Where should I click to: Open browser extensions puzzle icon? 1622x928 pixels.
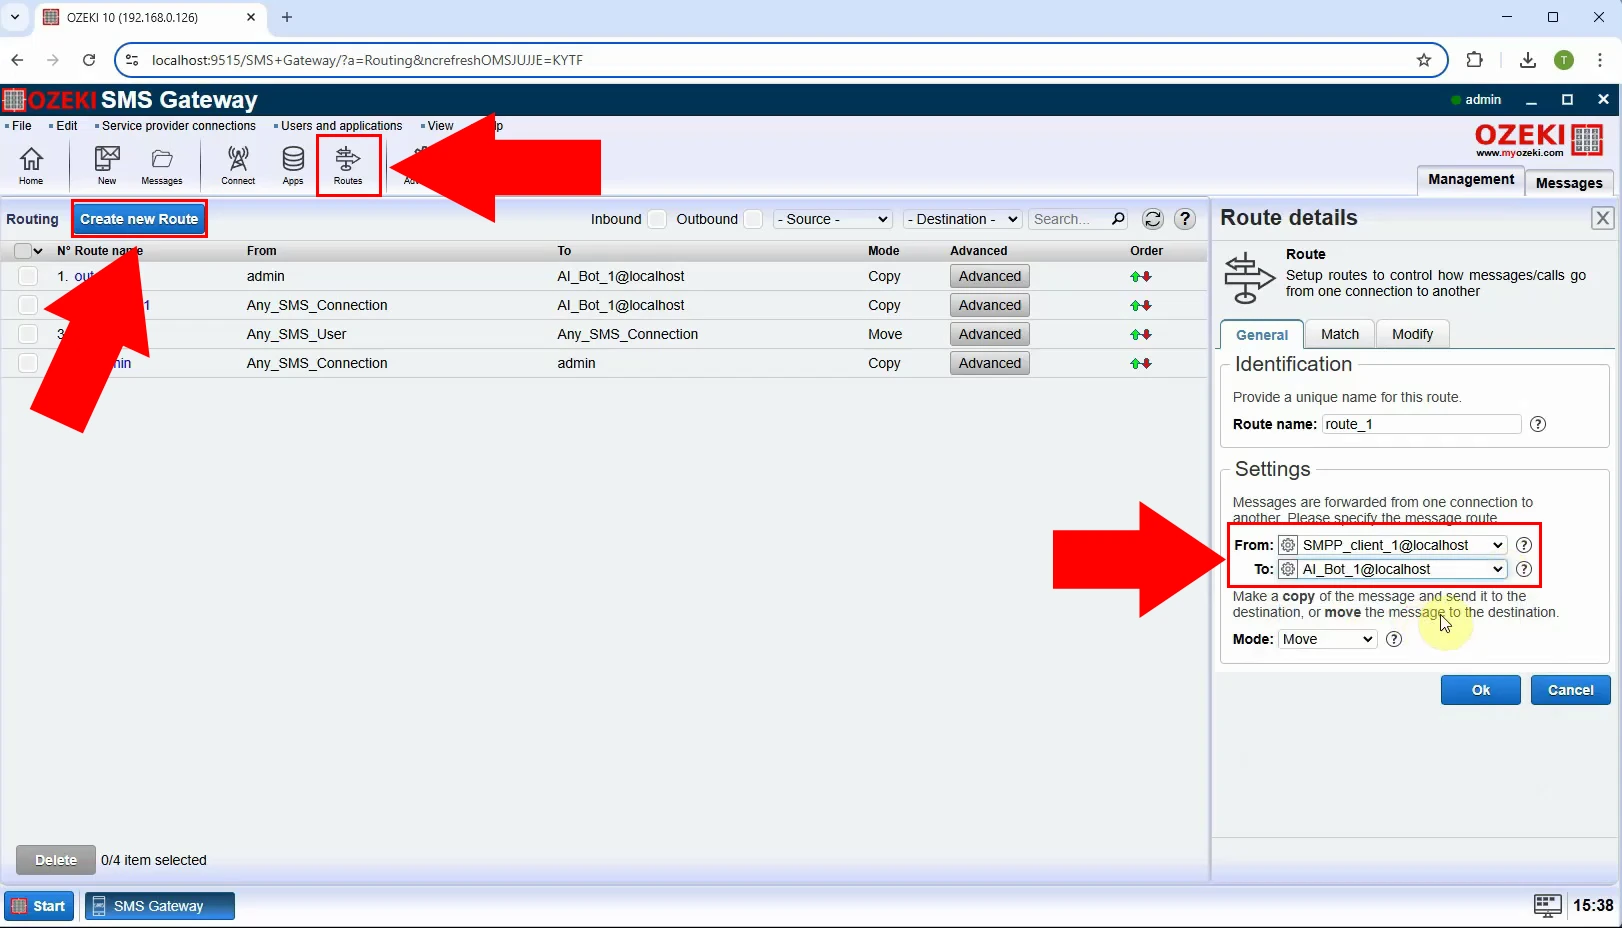point(1474,60)
